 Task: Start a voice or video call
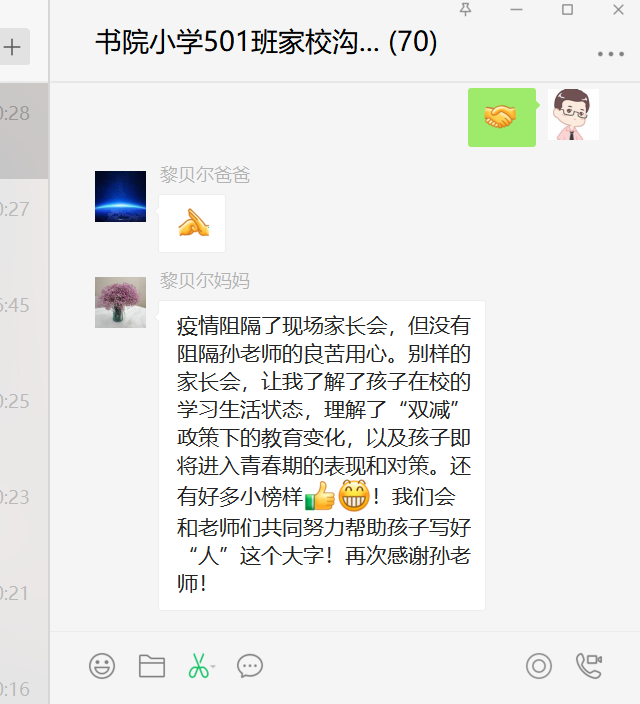pos(589,665)
